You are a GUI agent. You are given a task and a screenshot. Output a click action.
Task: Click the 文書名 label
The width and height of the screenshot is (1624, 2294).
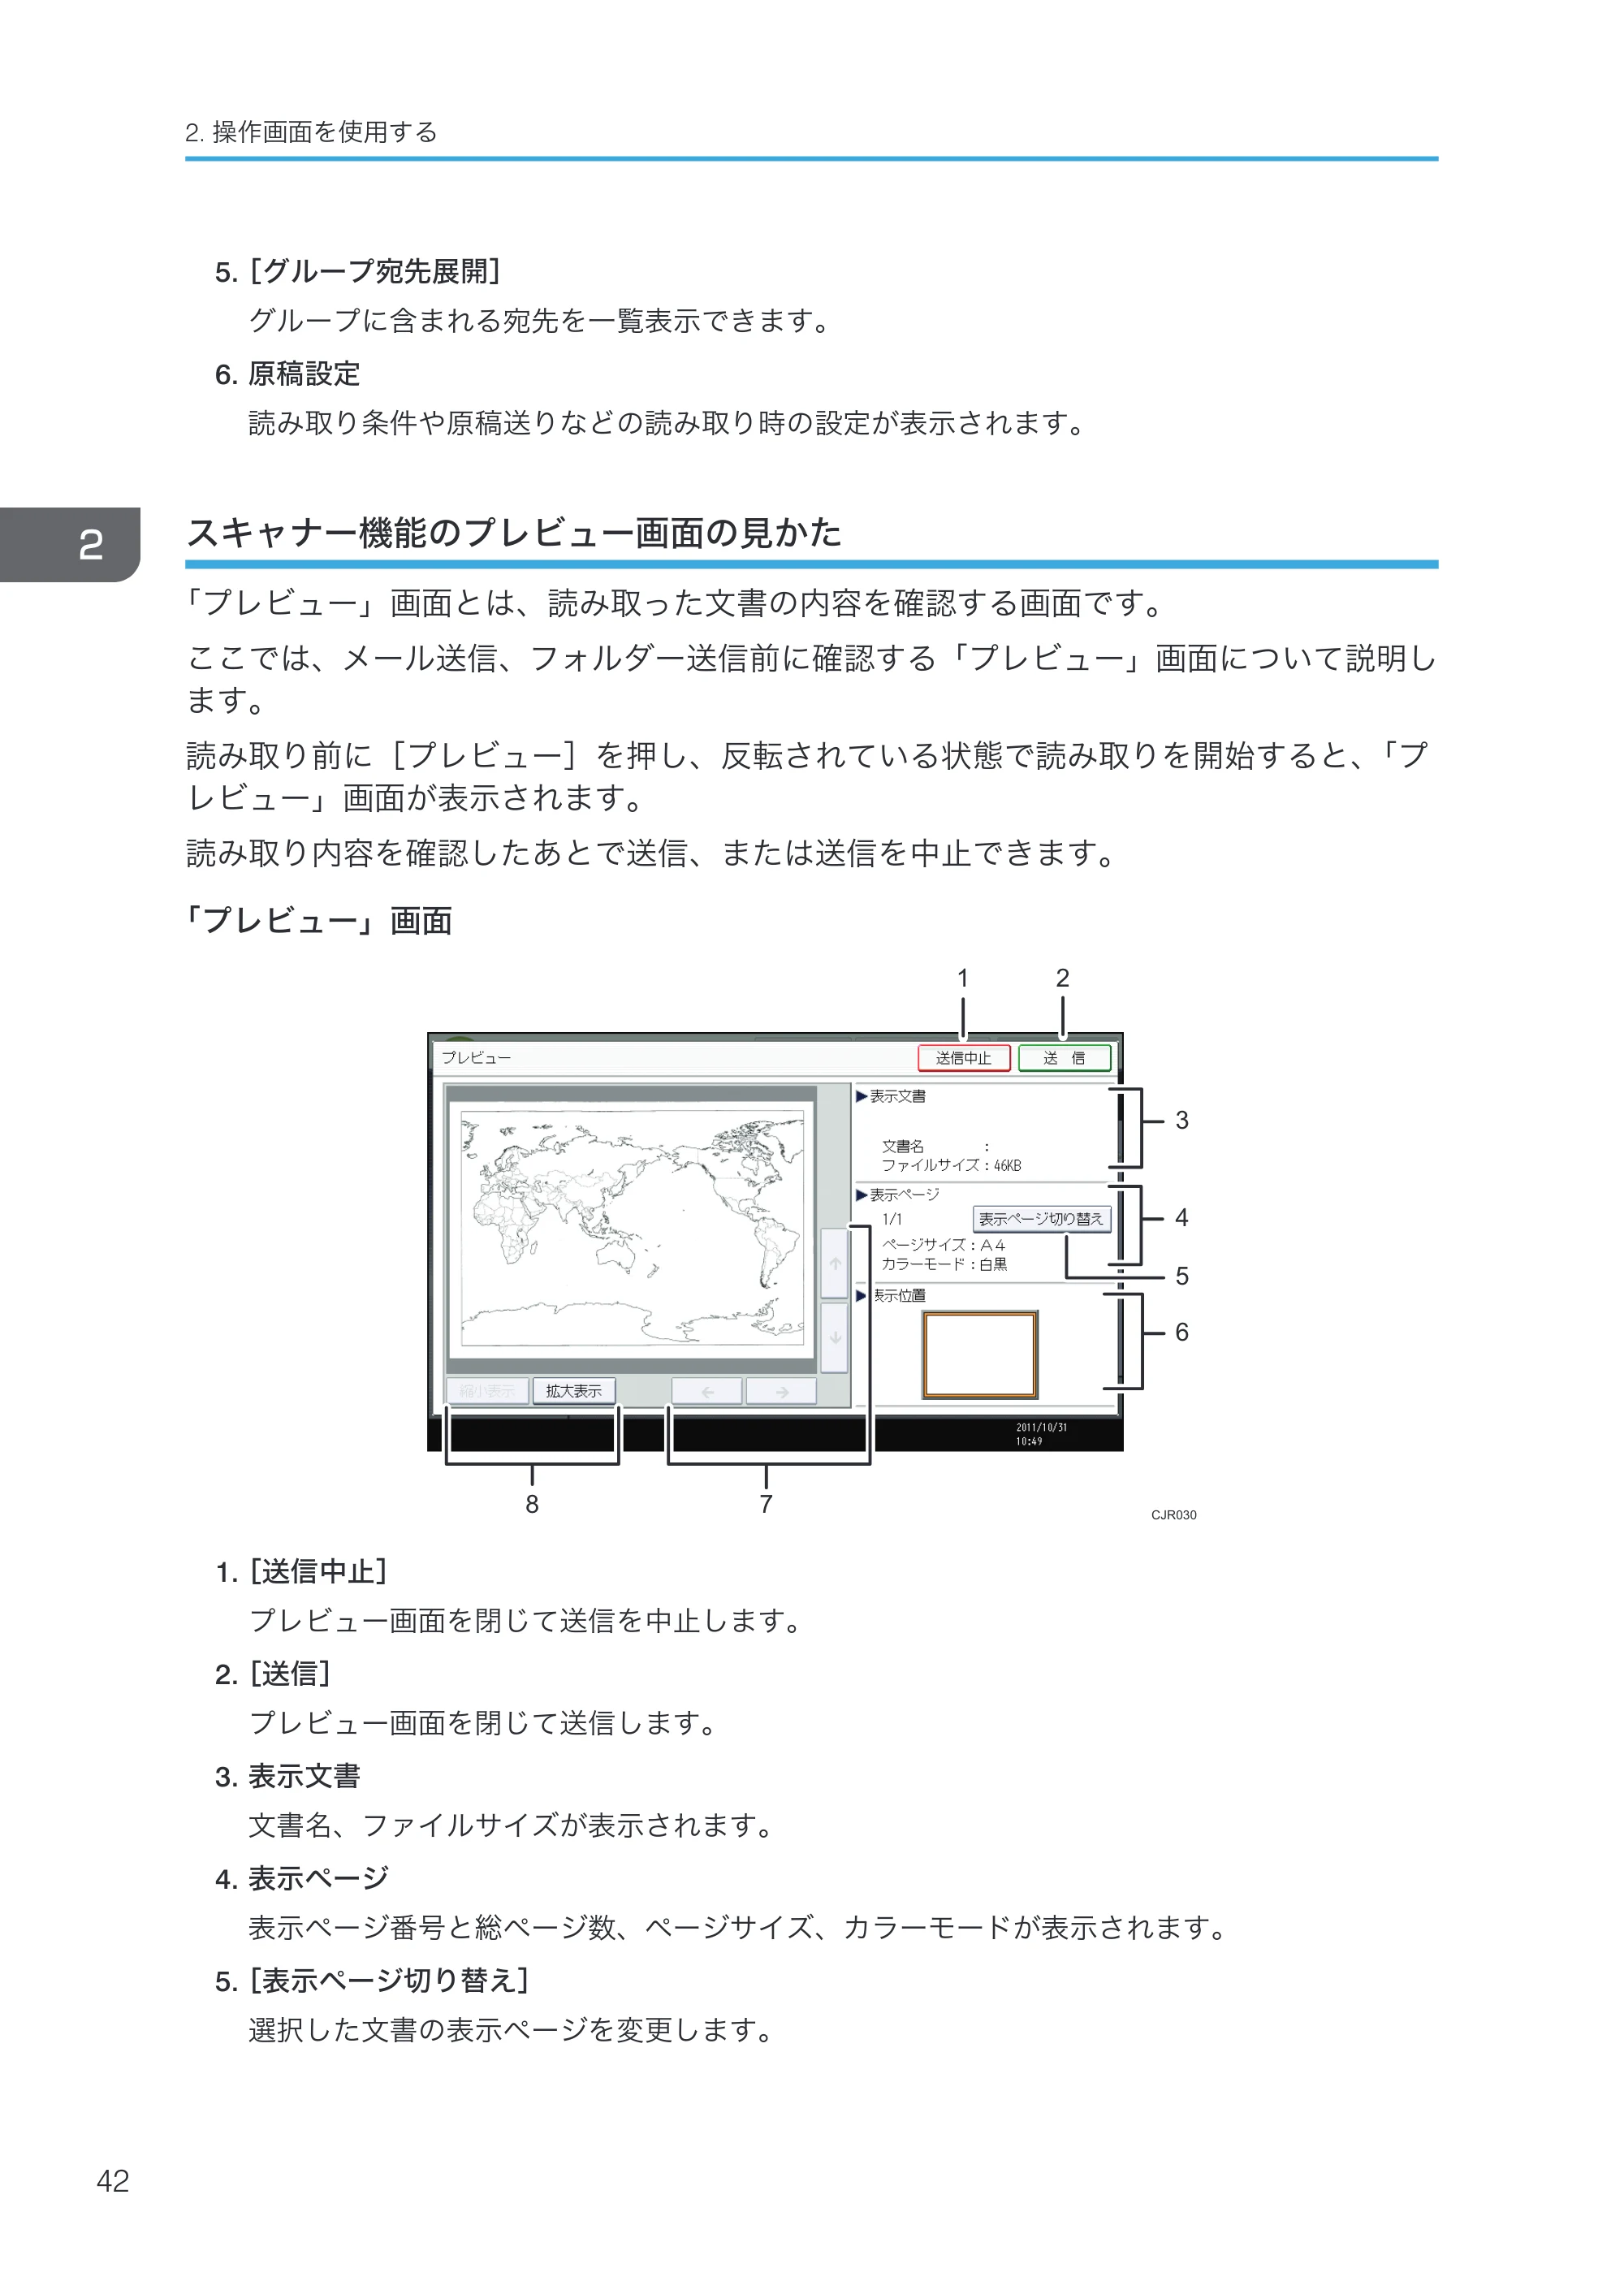click(x=903, y=1146)
